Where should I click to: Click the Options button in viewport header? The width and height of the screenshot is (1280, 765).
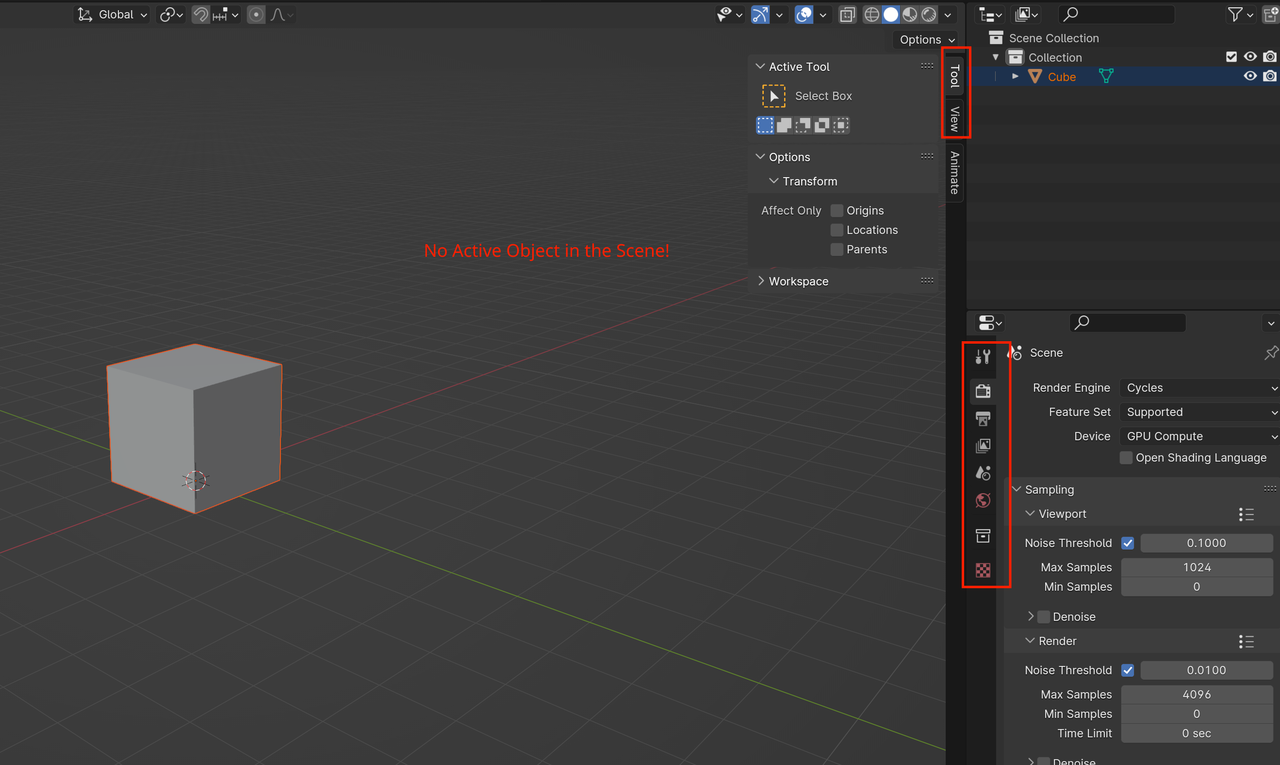point(926,40)
